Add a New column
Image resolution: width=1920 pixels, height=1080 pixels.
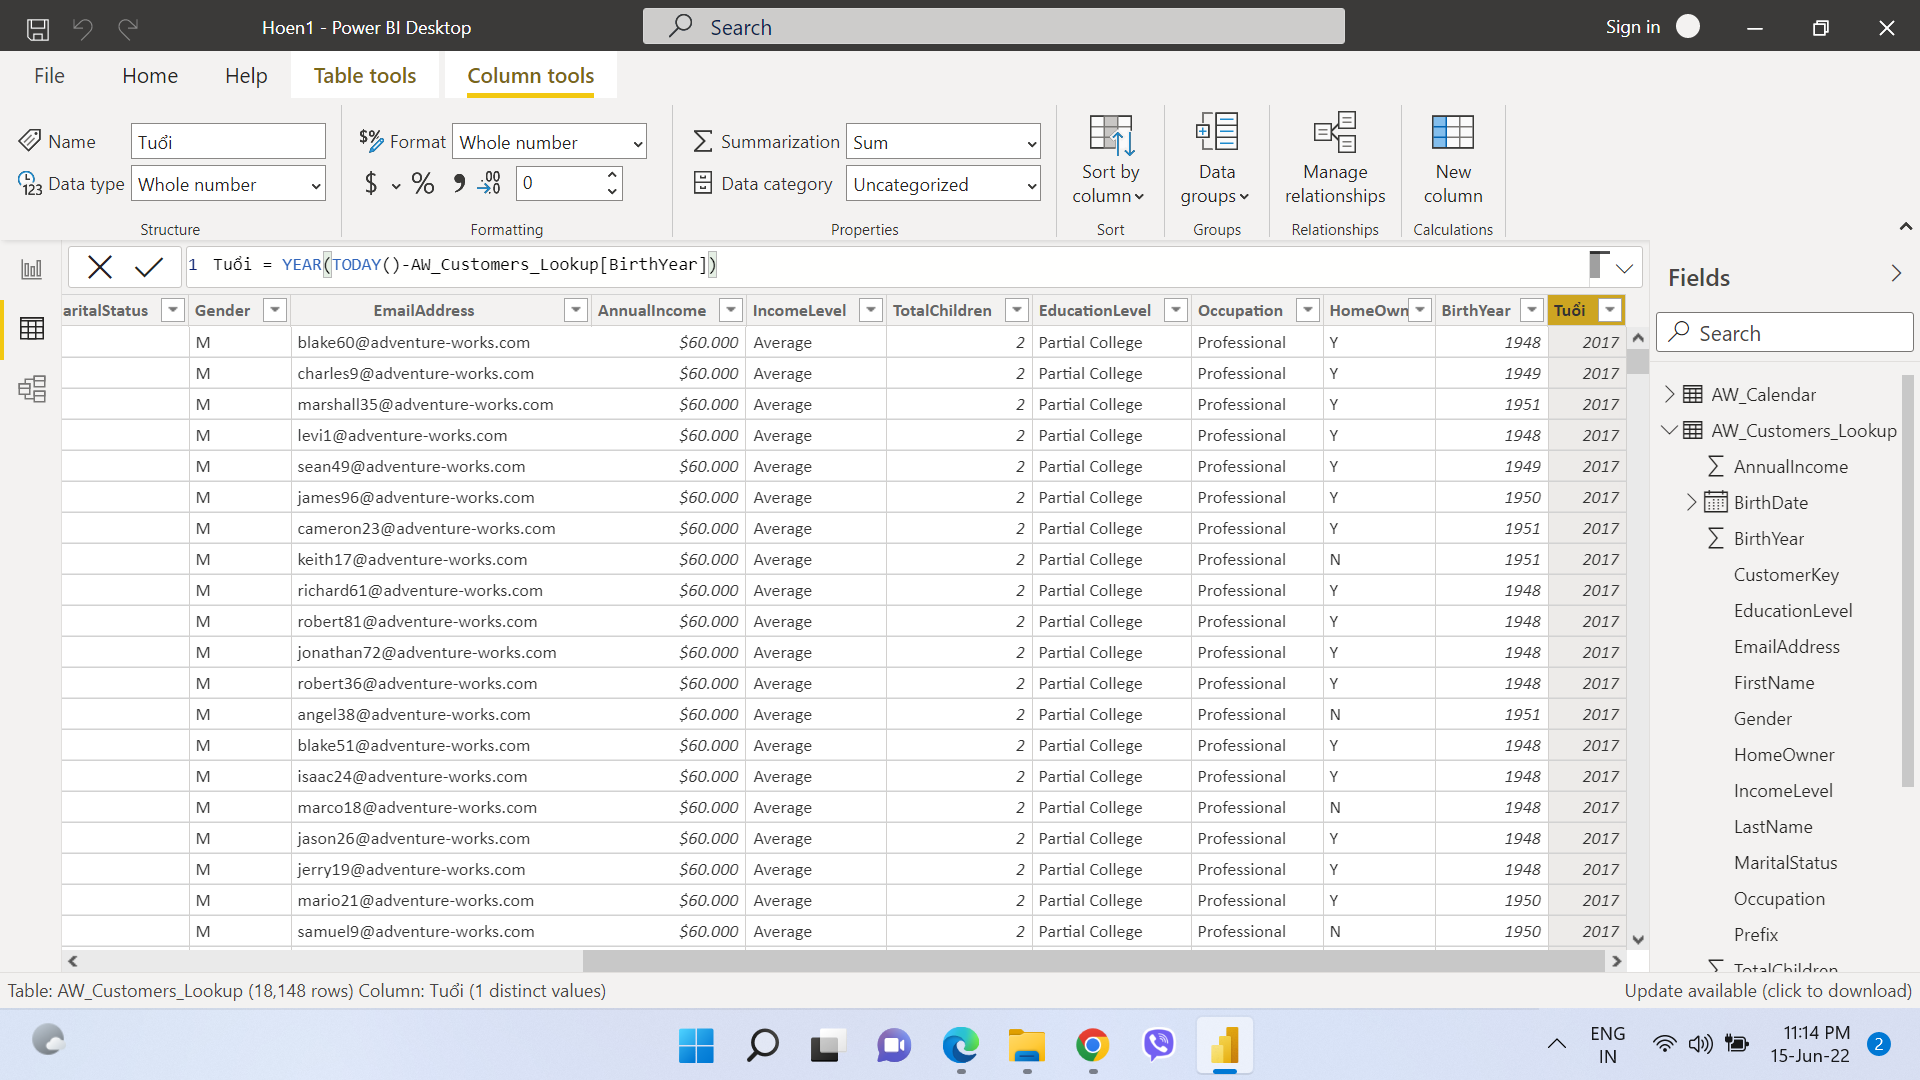[x=1453, y=158]
